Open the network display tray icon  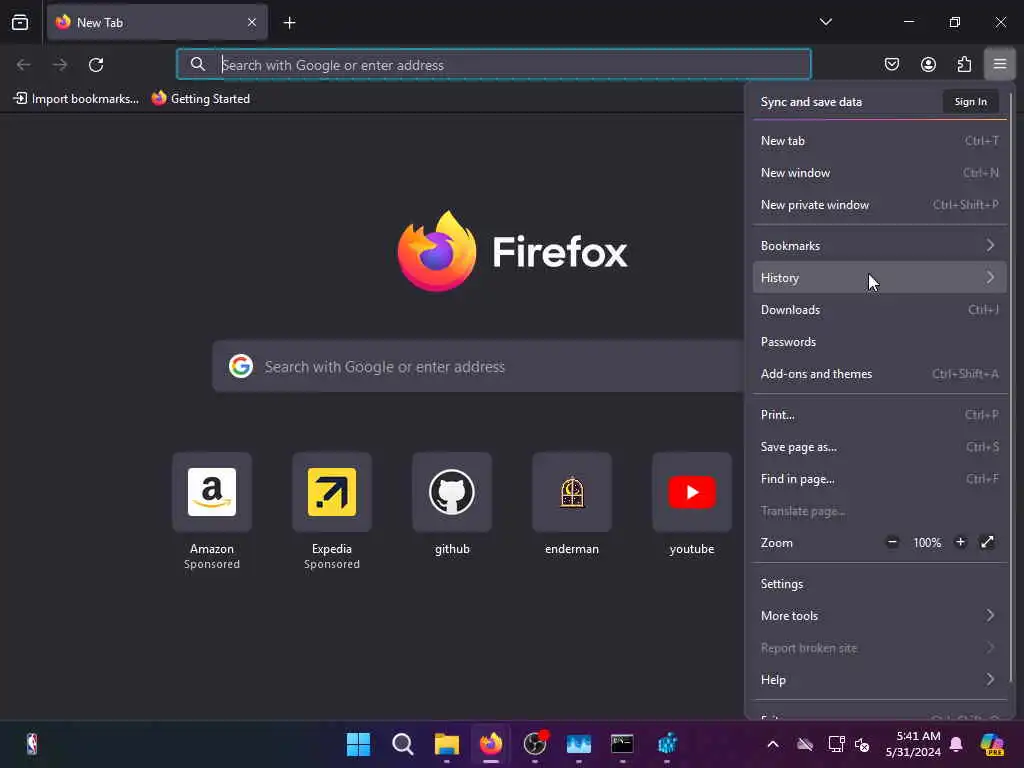click(836, 744)
